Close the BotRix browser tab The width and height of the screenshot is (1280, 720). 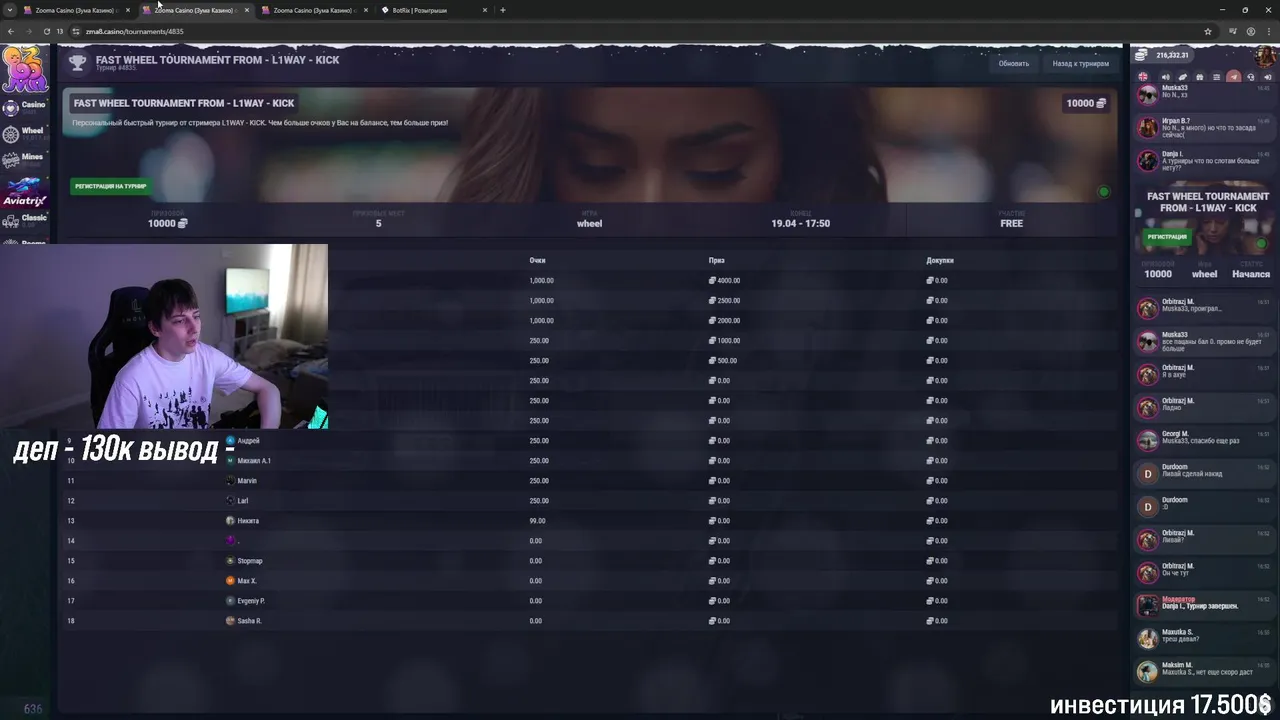pos(485,10)
